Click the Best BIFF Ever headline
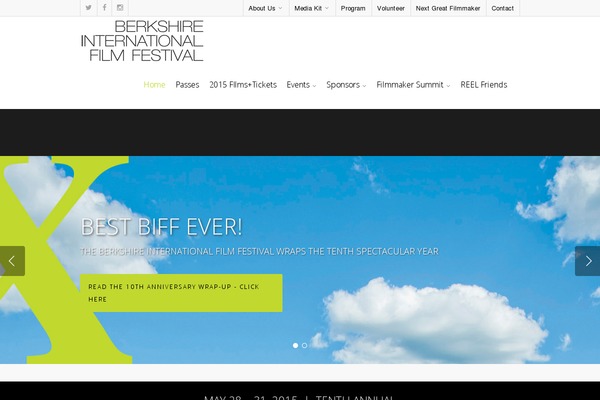This screenshot has height=400, width=600. [x=161, y=227]
